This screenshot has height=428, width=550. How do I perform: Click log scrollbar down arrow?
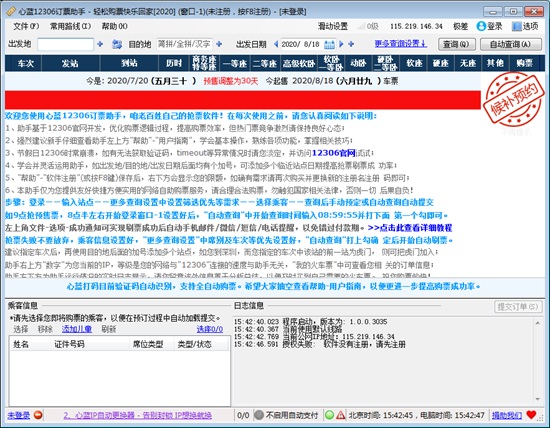538,399
